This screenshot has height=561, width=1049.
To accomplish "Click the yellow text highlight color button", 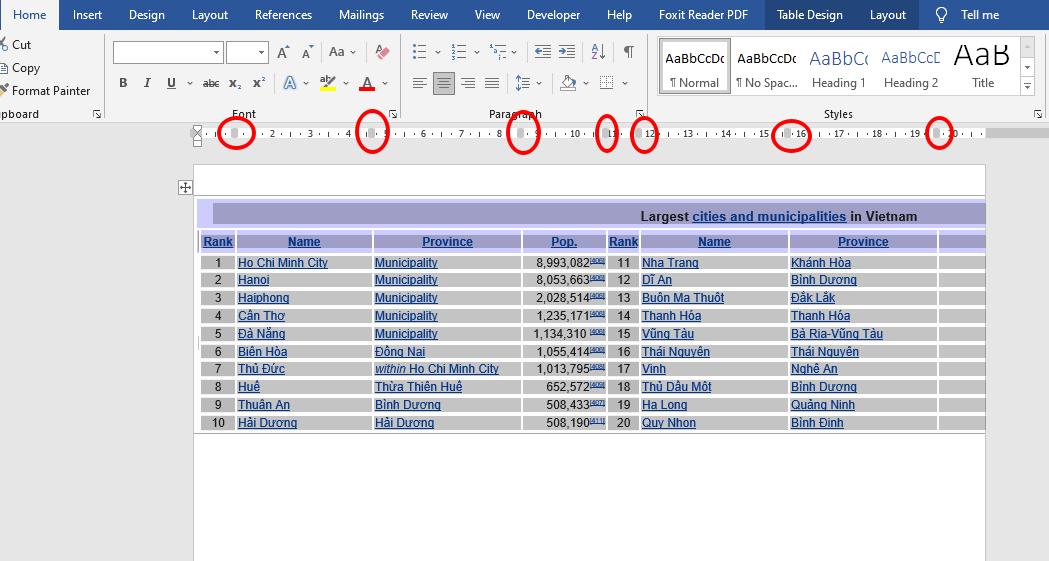I will coord(327,84).
